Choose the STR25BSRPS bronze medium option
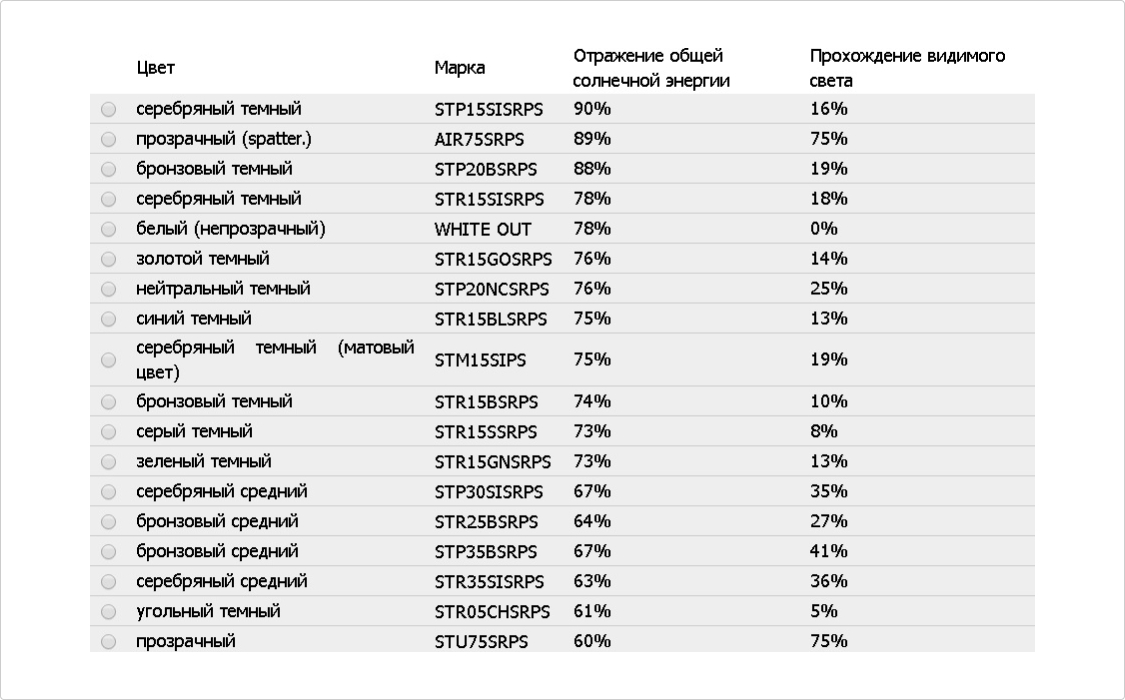1125x700 pixels. 108,523
